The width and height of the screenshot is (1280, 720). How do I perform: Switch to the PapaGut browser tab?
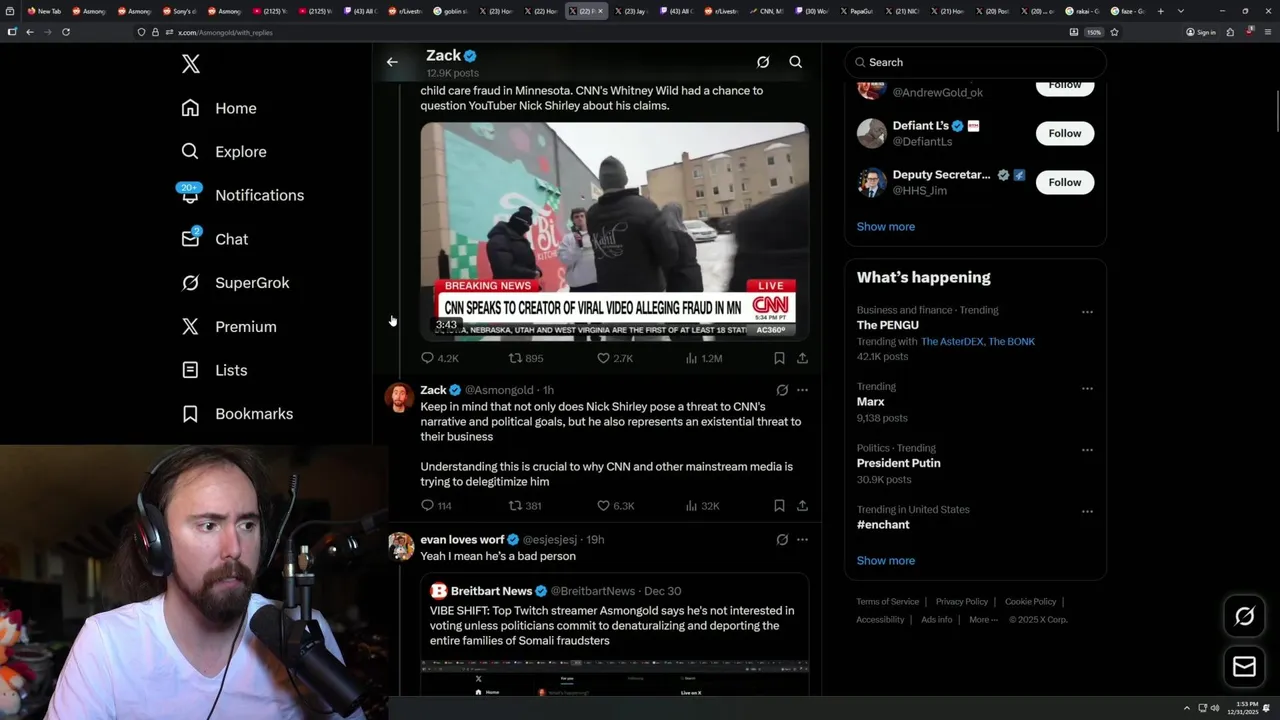(855, 11)
